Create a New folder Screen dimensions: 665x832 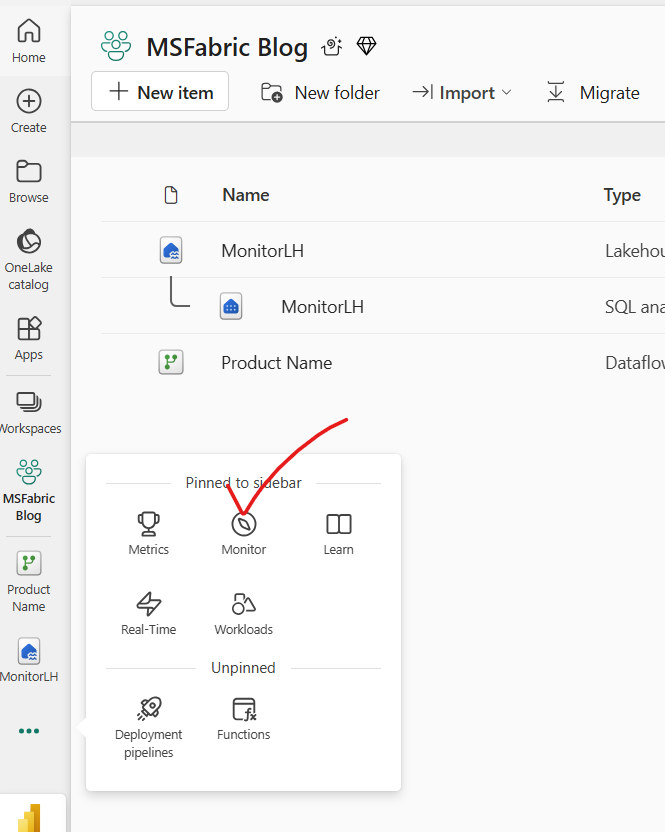pyautogui.click(x=320, y=93)
